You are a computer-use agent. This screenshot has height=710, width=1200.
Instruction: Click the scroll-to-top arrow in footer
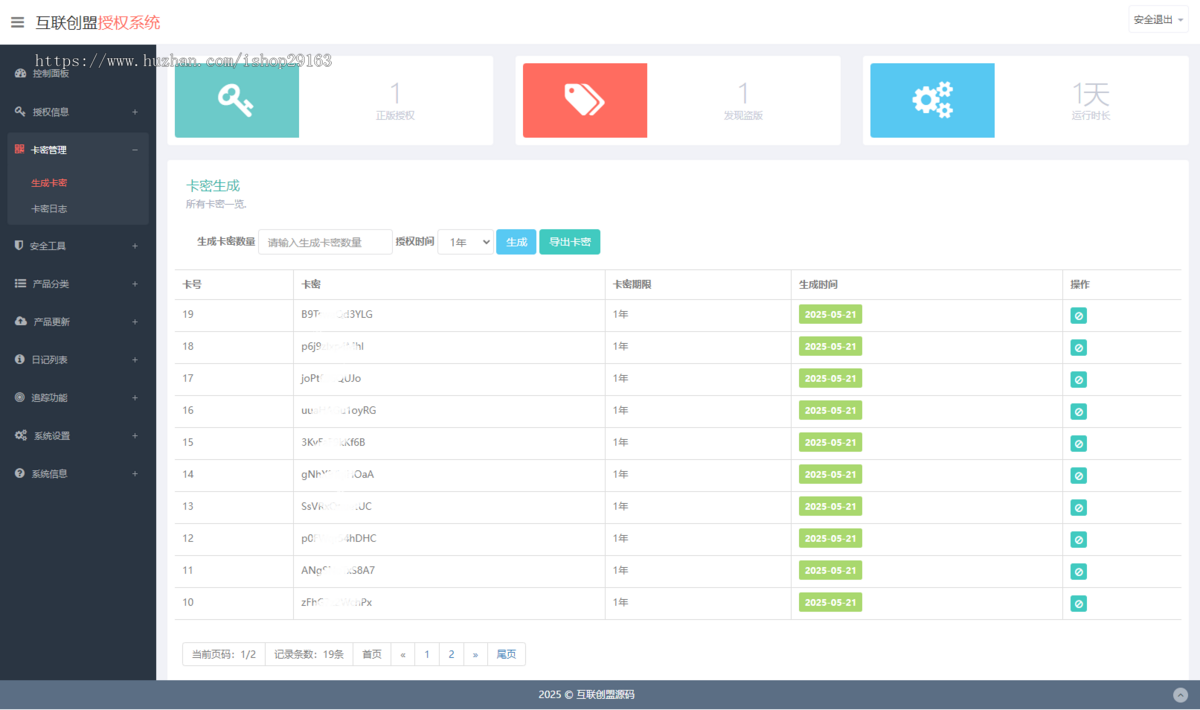tap(1180, 695)
